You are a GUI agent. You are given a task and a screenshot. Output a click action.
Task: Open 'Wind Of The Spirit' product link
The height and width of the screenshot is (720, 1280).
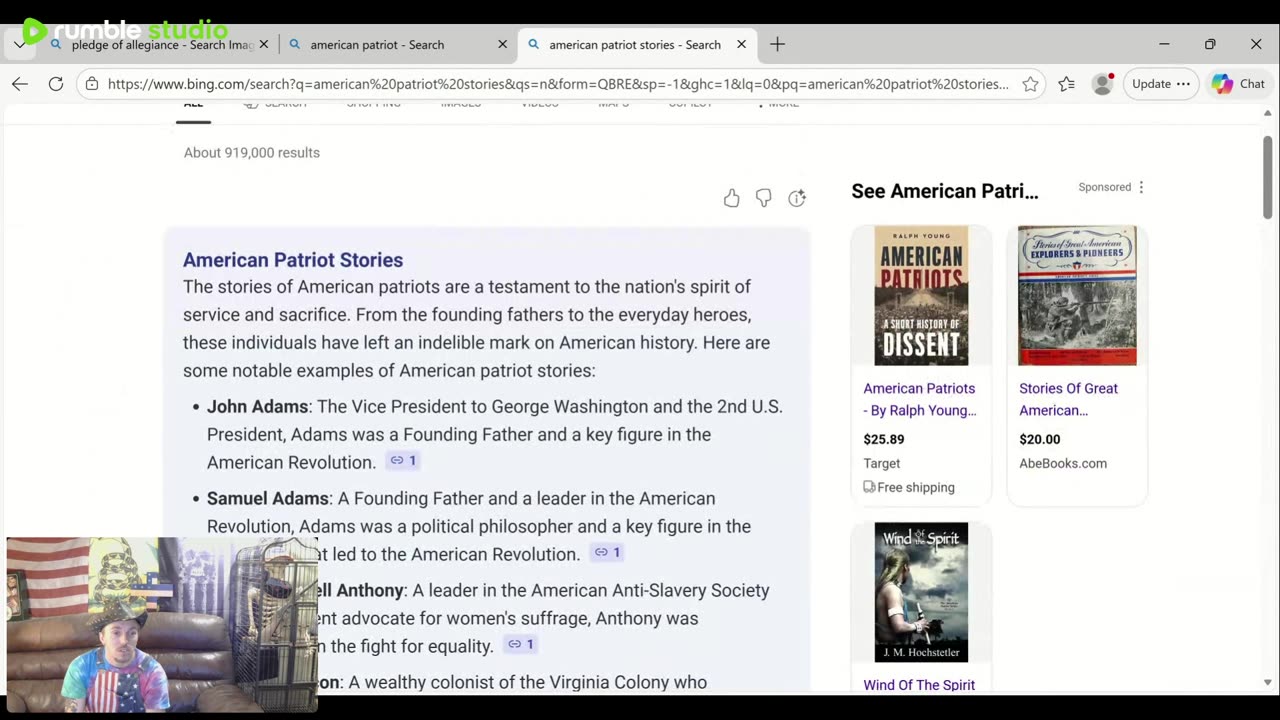pos(919,685)
